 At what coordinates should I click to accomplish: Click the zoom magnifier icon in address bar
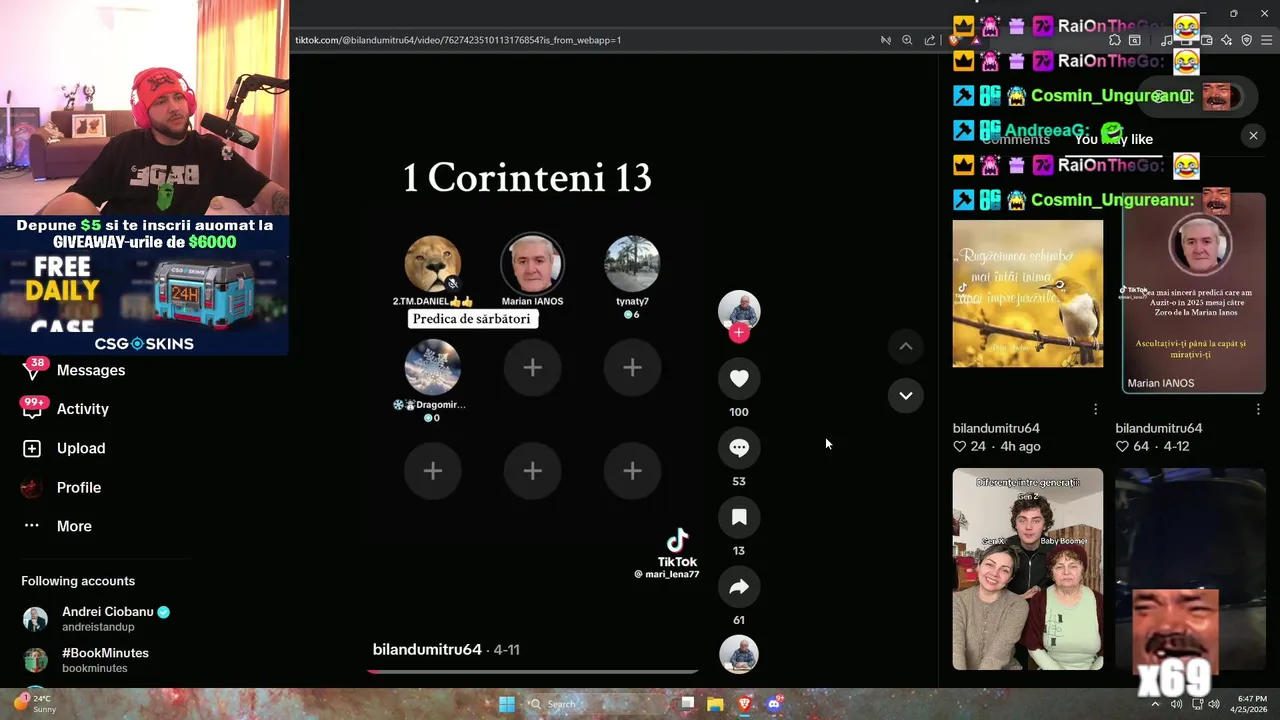(907, 40)
